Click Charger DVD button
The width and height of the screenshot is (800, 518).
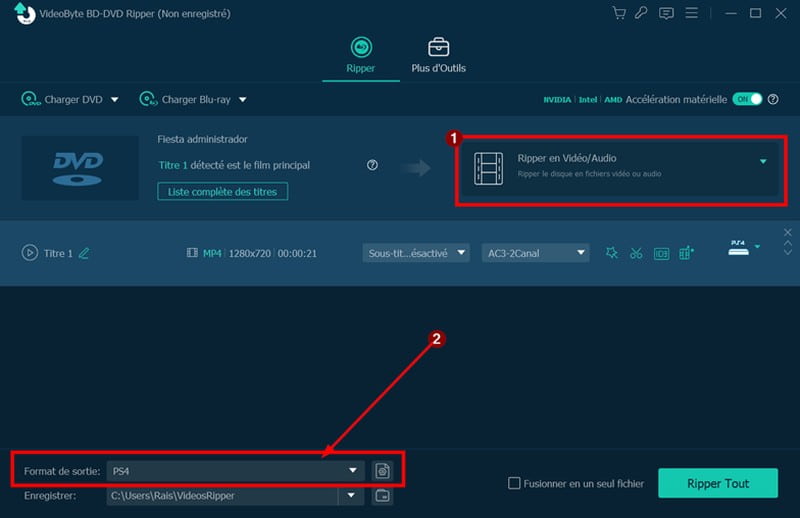[x=62, y=99]
